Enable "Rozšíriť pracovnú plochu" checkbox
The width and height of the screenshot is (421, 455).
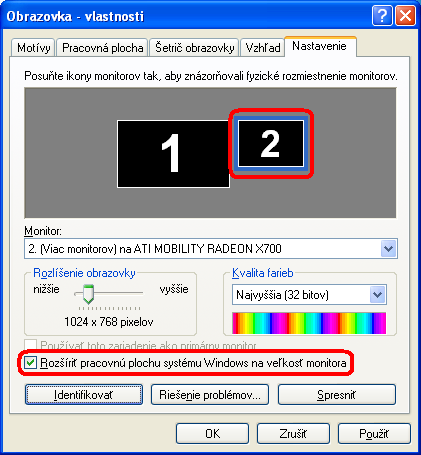[31, 363]
